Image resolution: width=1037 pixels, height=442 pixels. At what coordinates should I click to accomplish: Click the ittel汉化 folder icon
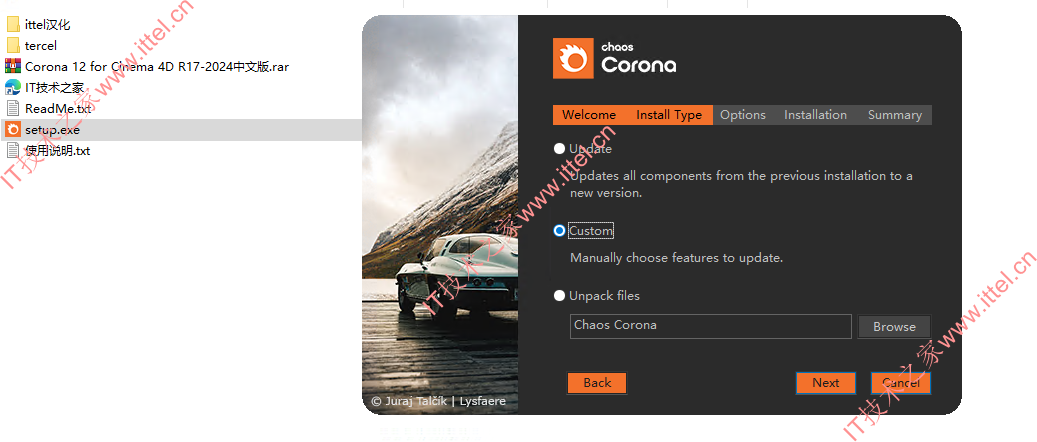pyautogui.click(x=13, y=25)
